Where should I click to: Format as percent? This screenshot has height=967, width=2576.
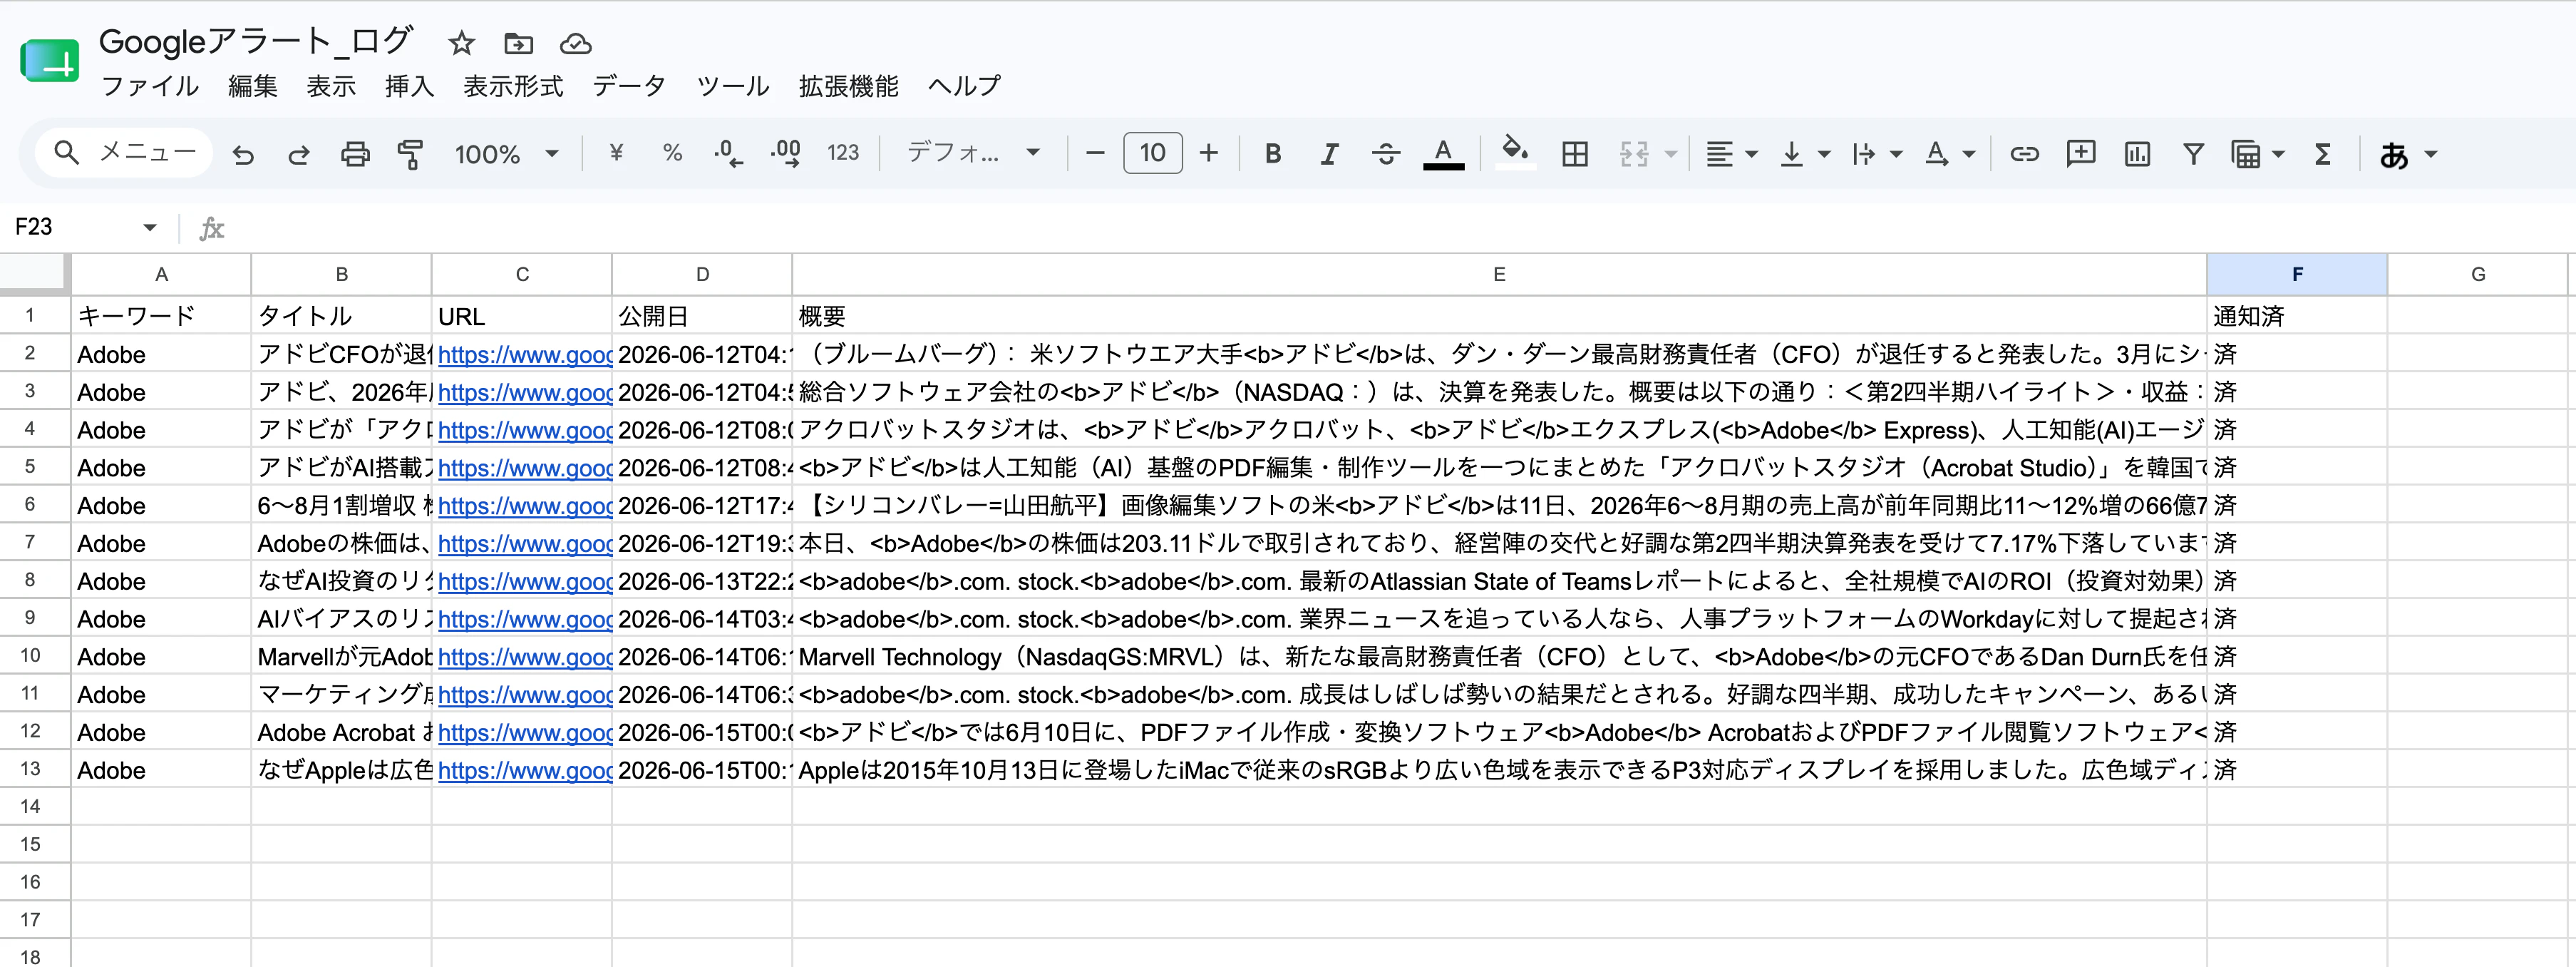point(672,153)
